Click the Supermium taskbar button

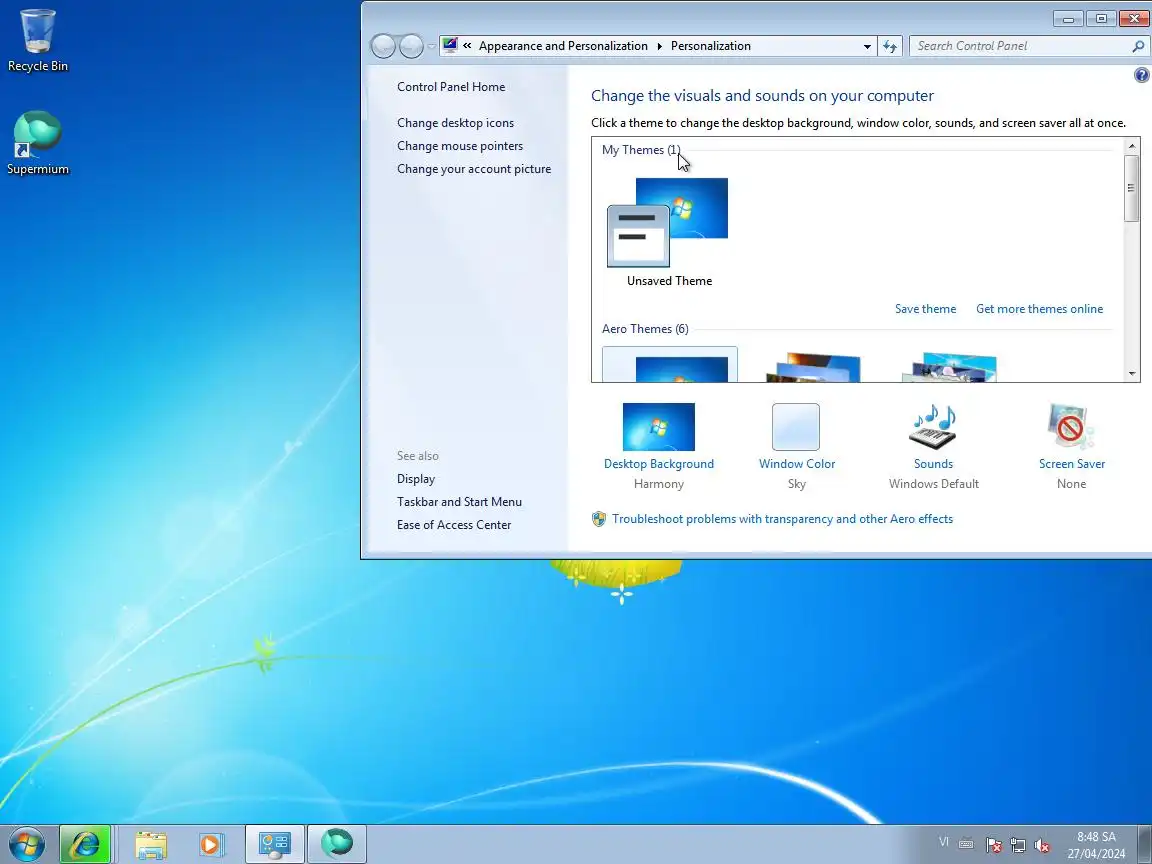(336, 844)
